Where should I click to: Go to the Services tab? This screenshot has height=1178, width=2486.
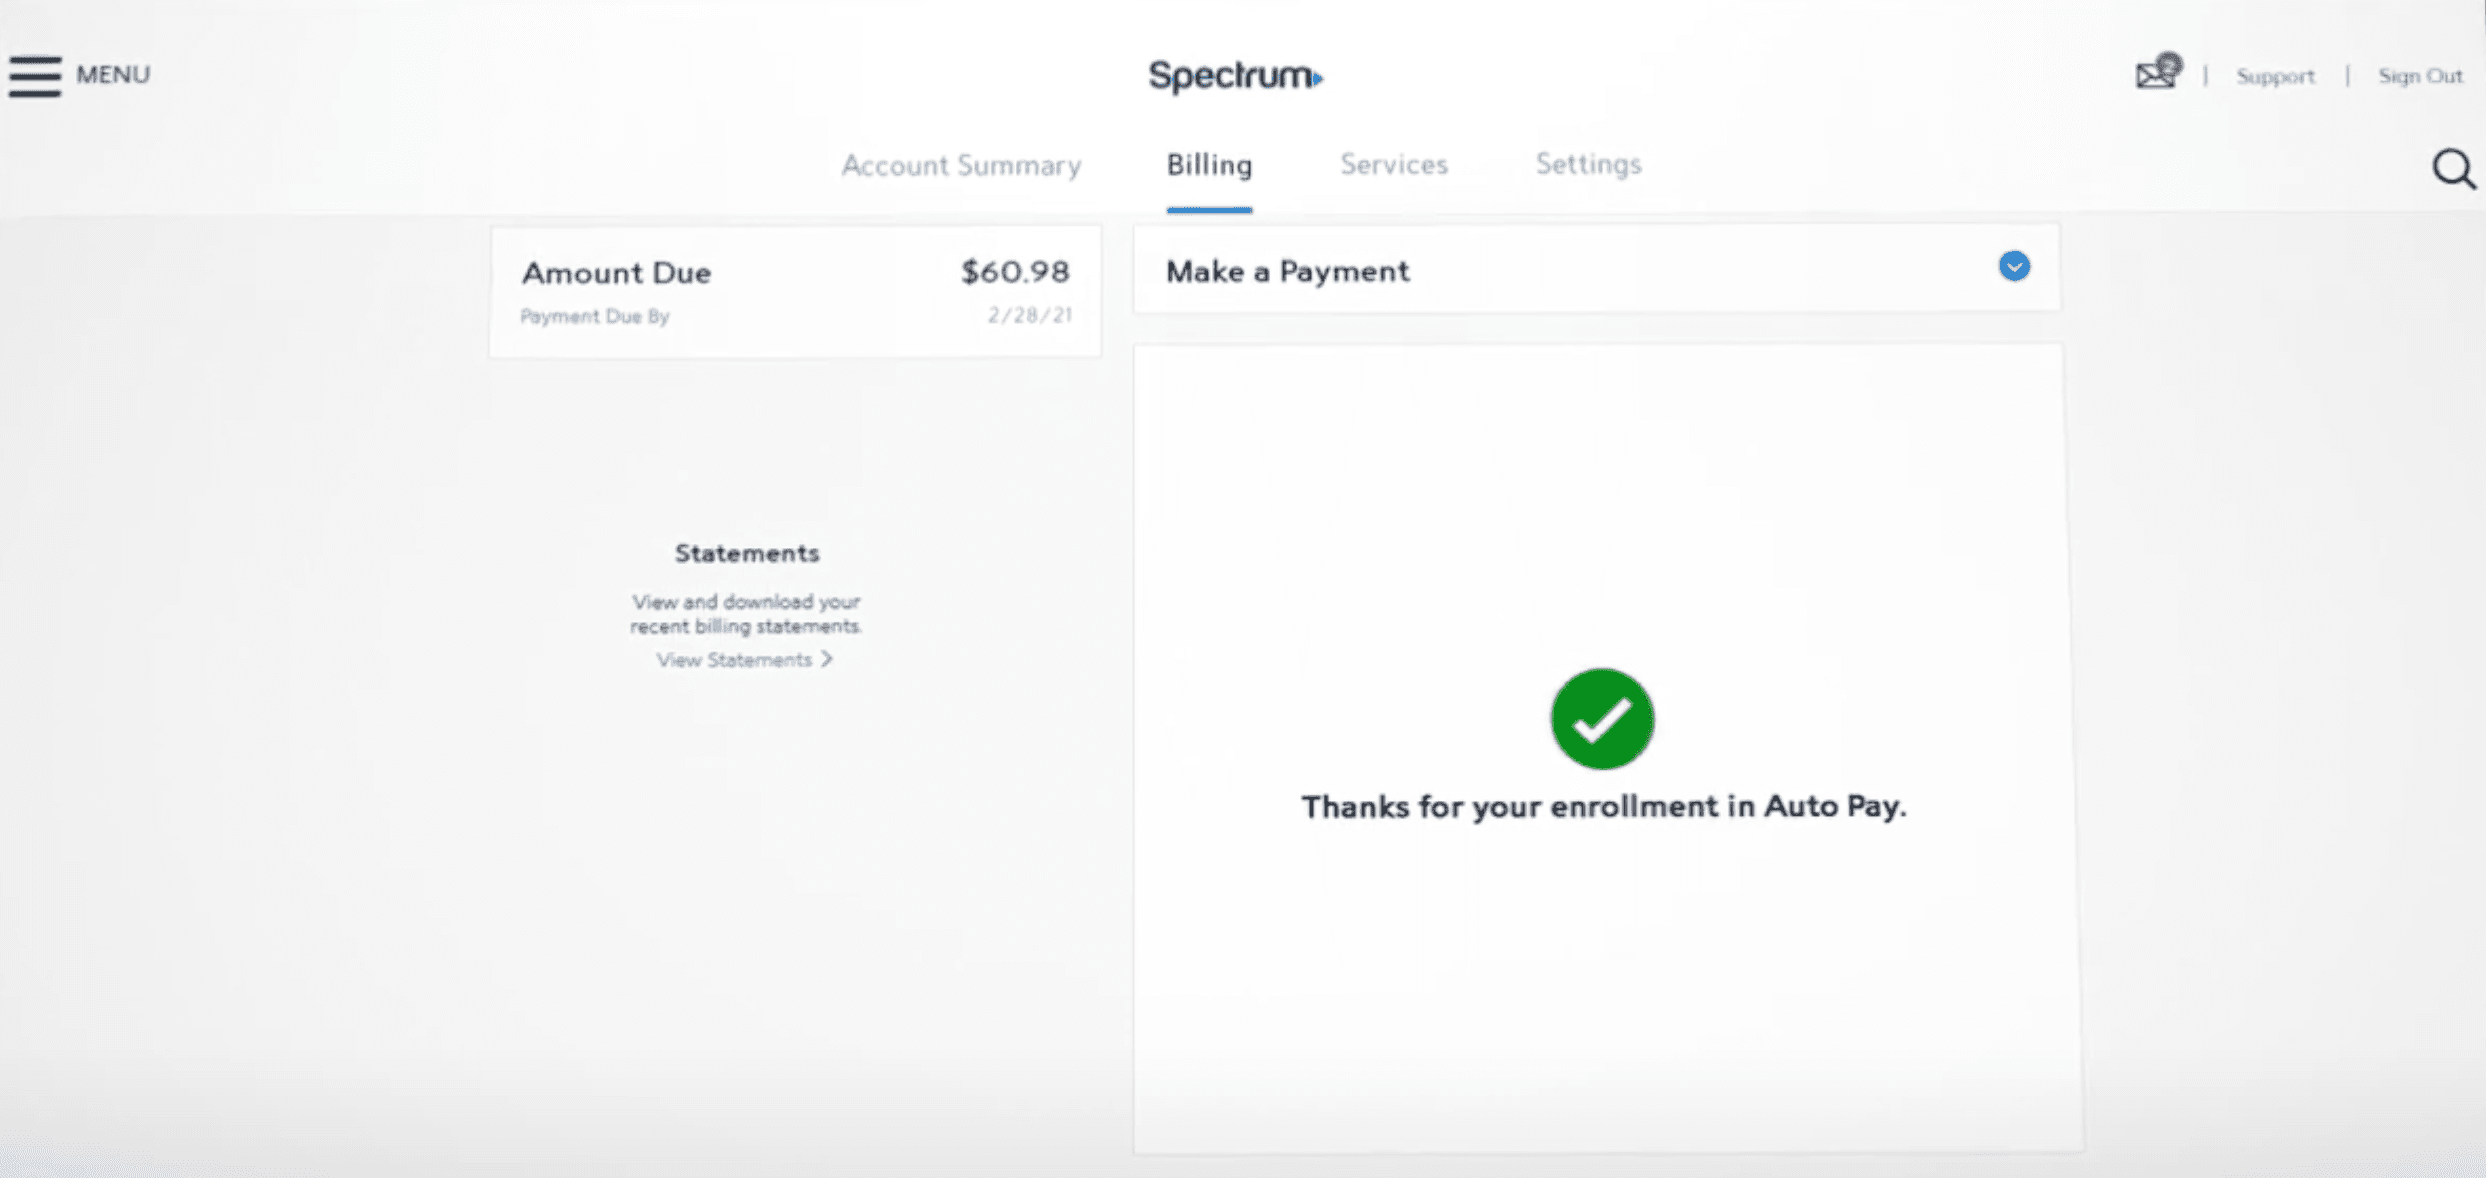pyautogui.click(x=1394, y=164)
